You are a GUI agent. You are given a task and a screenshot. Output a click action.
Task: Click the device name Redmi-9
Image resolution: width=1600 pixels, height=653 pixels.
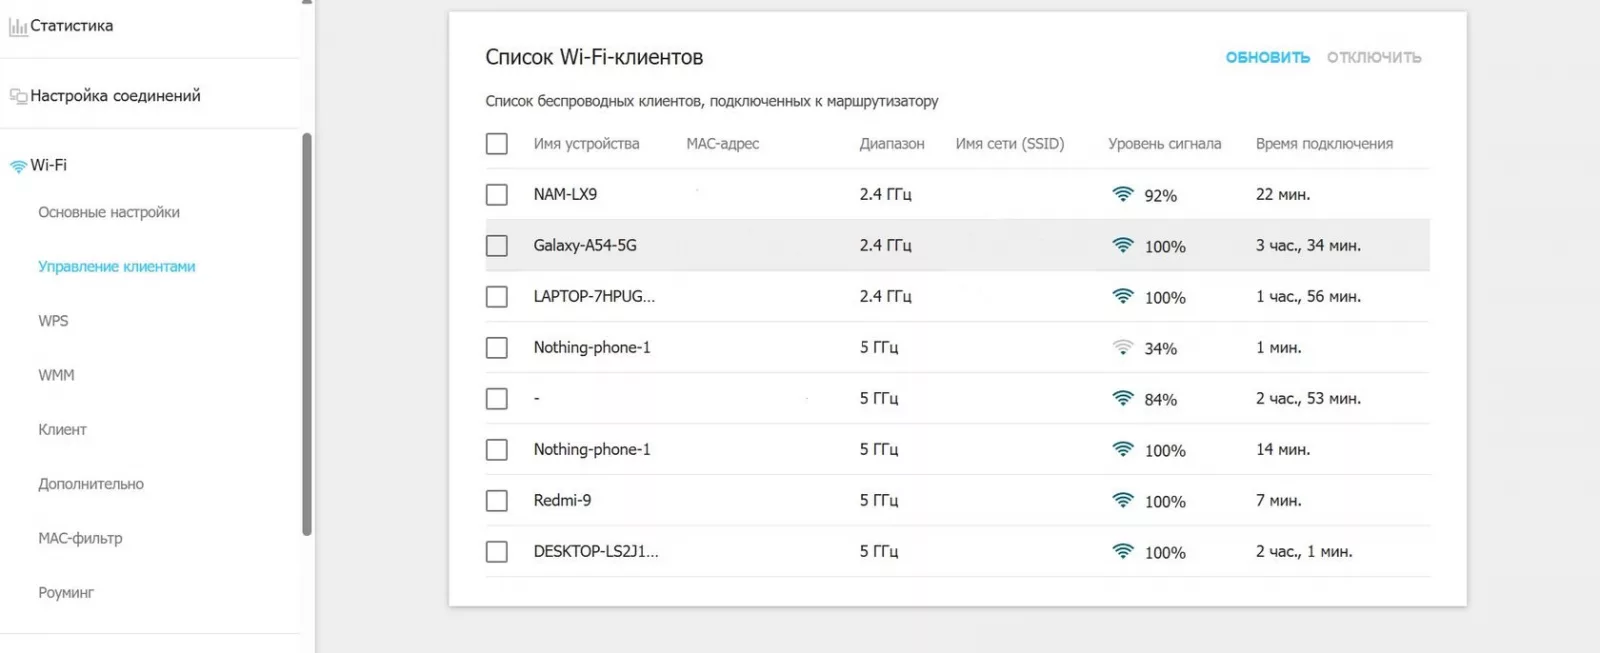tap(562, 500)
